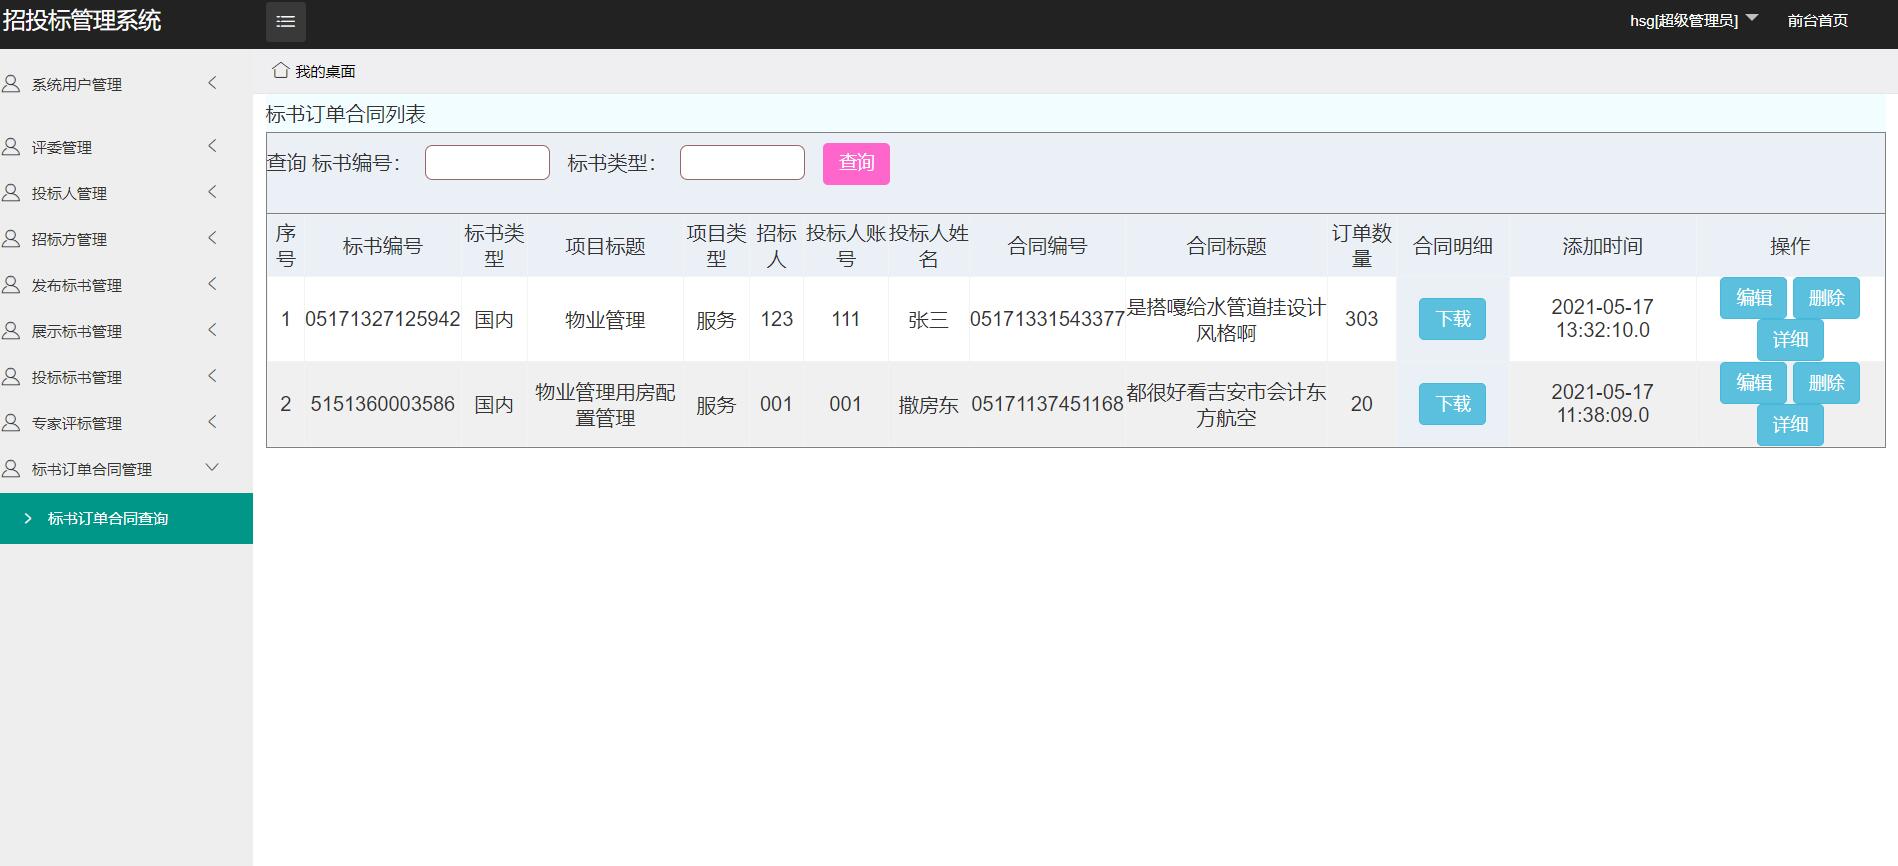1898x866 pixels.
Task: Click 我的桌面 breadcrumb link
Action: pos(325,71)
